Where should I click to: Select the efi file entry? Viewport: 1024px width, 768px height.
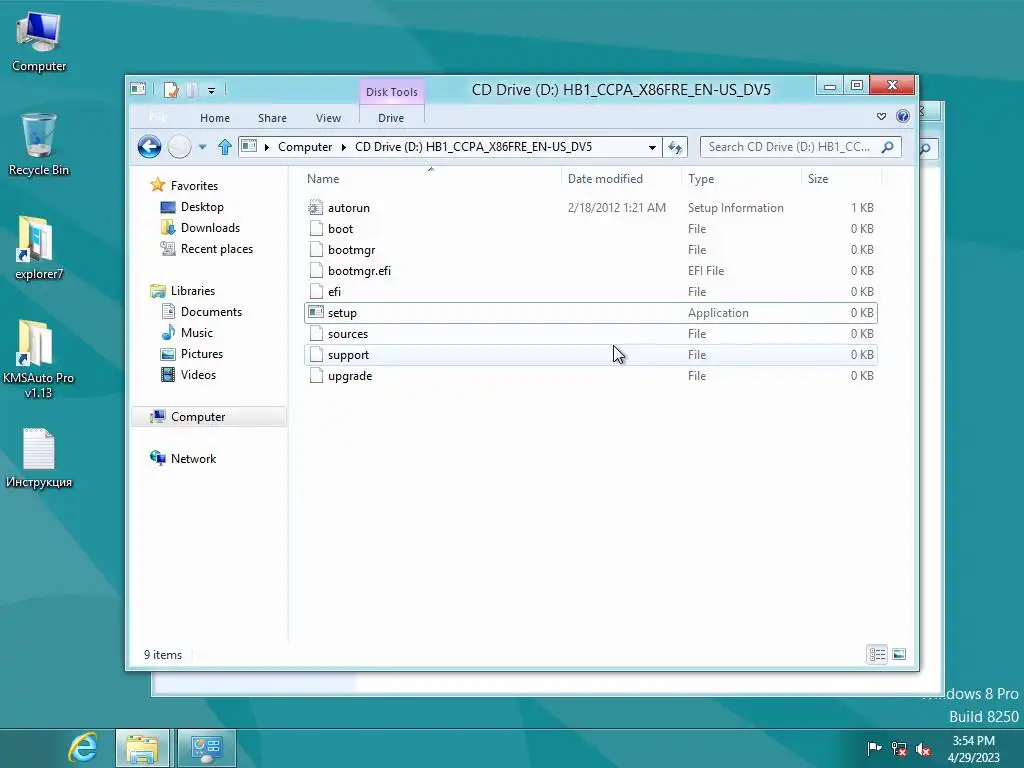coord(590,291)
